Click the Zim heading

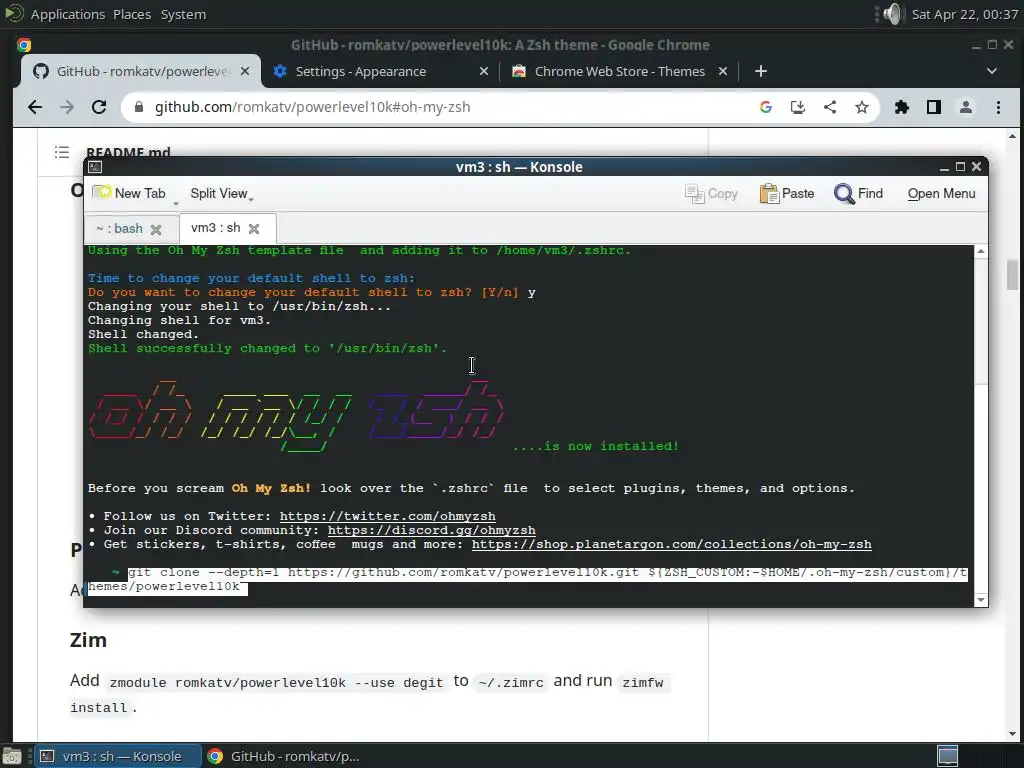(88, 640)
